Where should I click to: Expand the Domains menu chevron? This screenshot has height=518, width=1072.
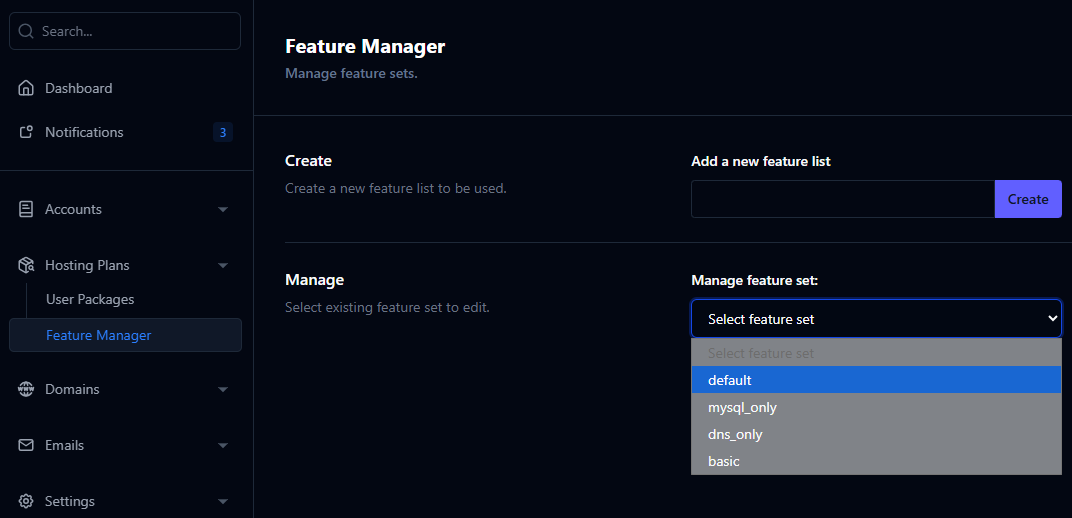click(x=222, y=389)
